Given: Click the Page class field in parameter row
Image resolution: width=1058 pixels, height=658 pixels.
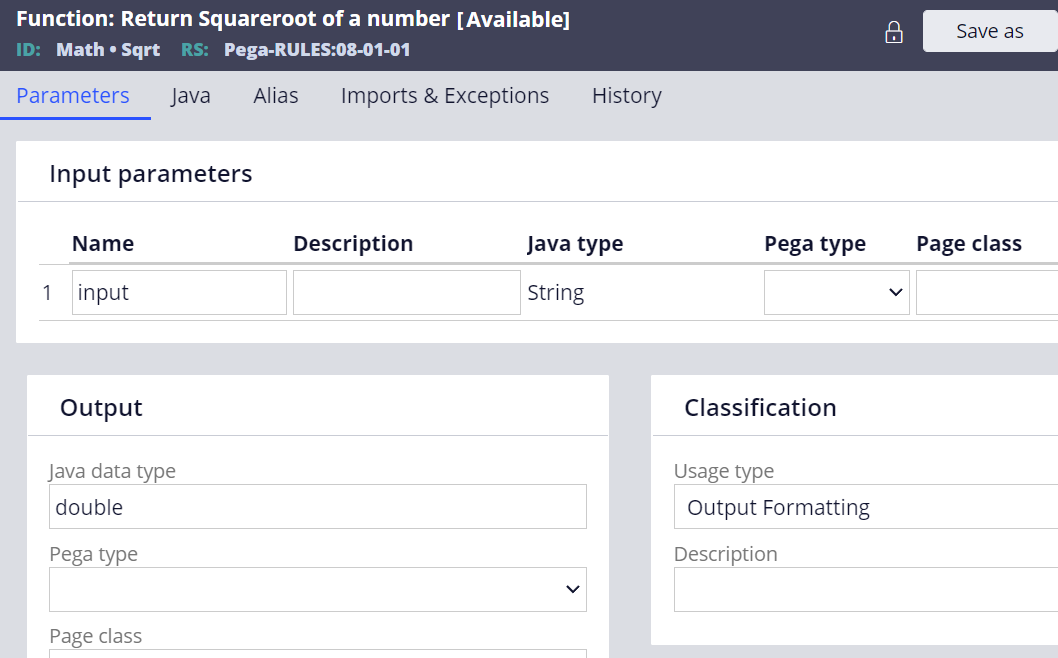Looking at the screenshot, I should pyautogui.click(x=986, y=292).
